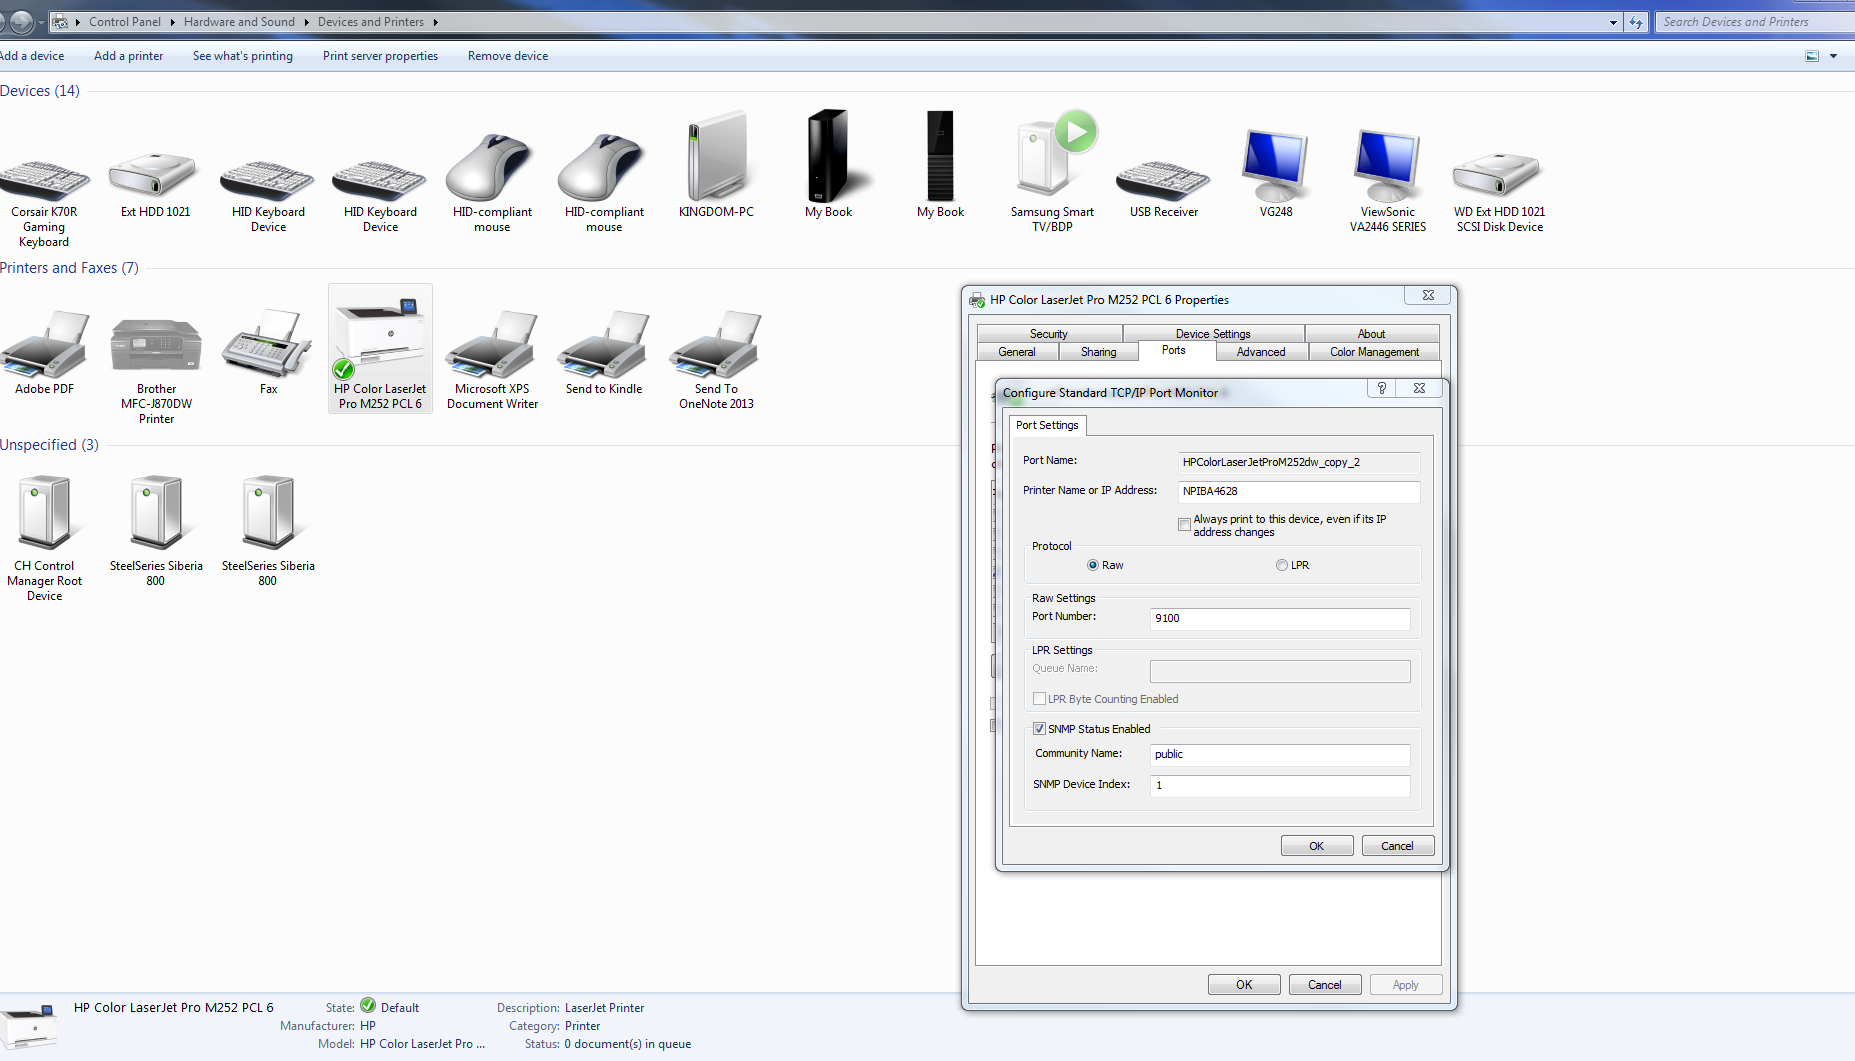Click 'Add a printer' in the toolbar

coord(128,56)
